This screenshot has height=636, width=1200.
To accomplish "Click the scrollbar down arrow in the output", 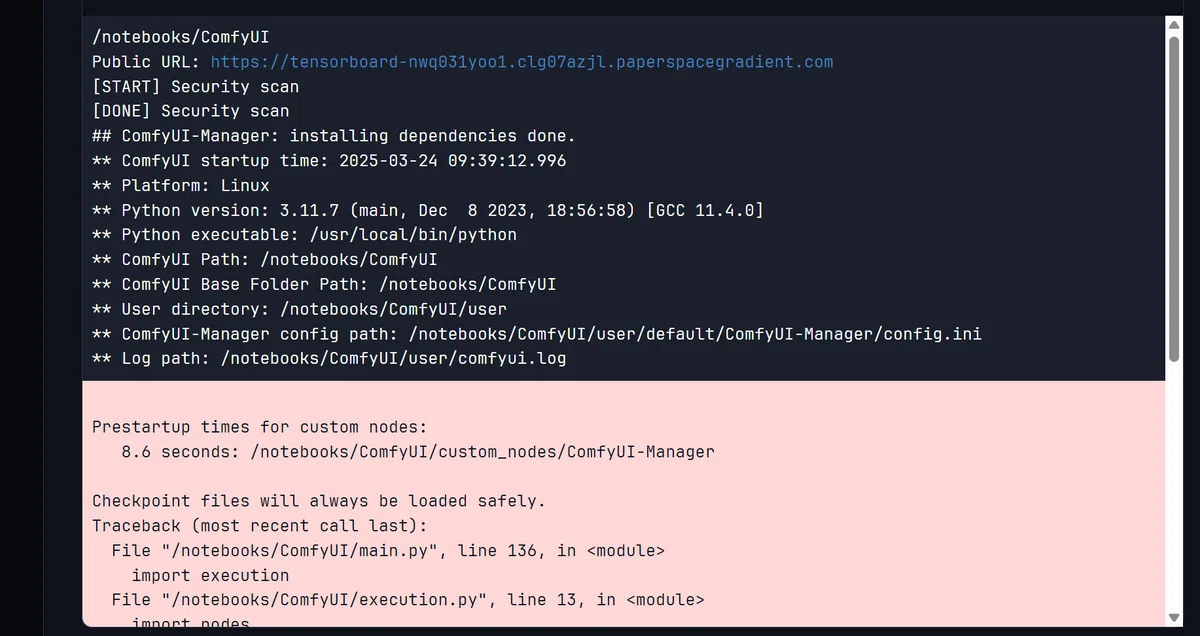I will [1174, 617].
